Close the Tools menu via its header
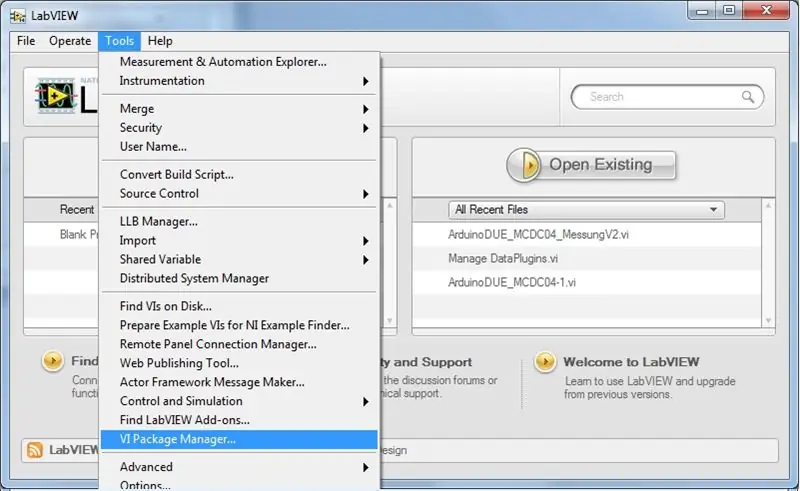This screenshot has height=491, width=800. pyautogui.click(x=119, y=41)
